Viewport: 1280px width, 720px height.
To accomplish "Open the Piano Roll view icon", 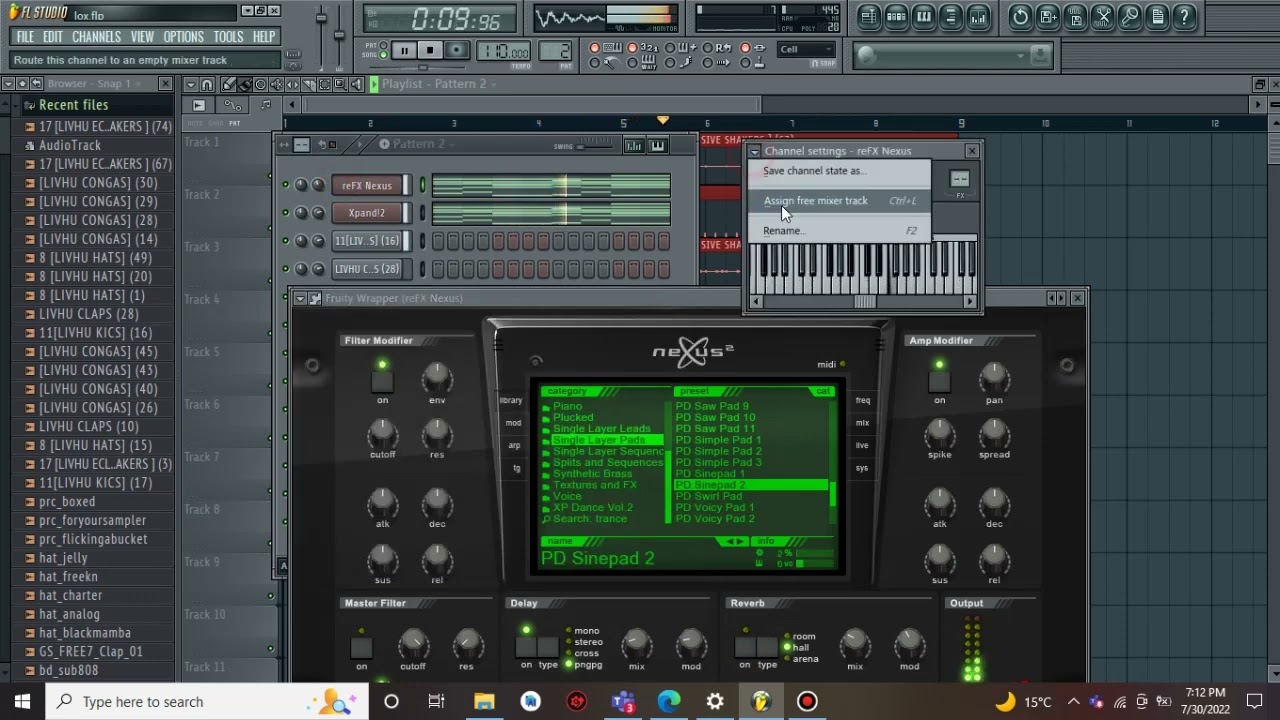I will click(x=923, y=16).
